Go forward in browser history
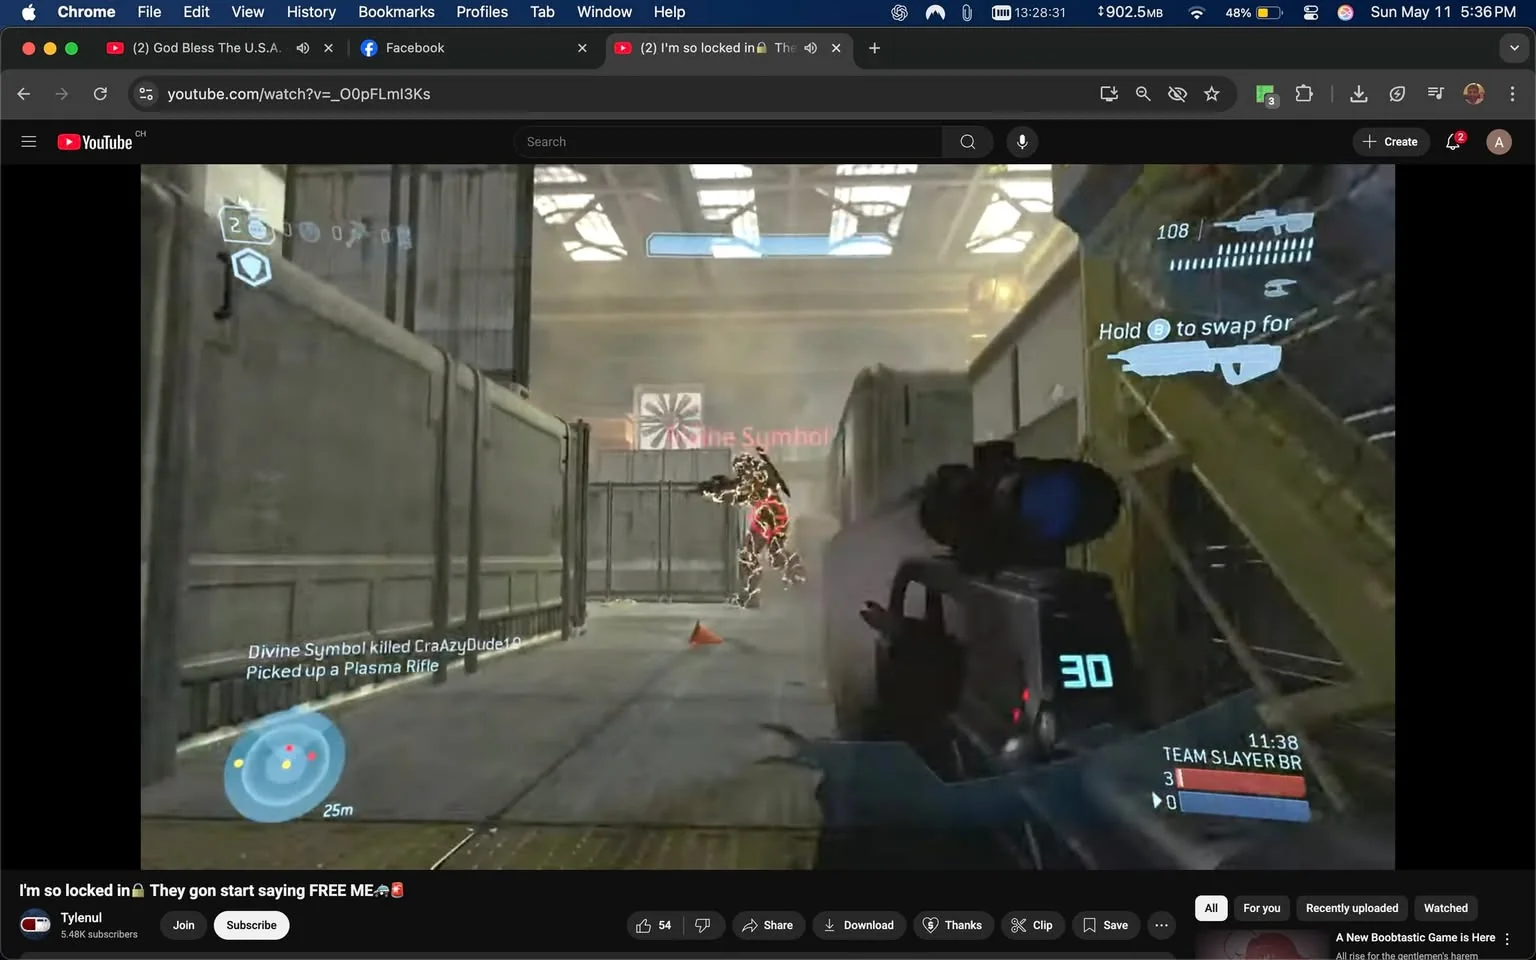This screenshot has height=960, width=1536. pos(62,94)
